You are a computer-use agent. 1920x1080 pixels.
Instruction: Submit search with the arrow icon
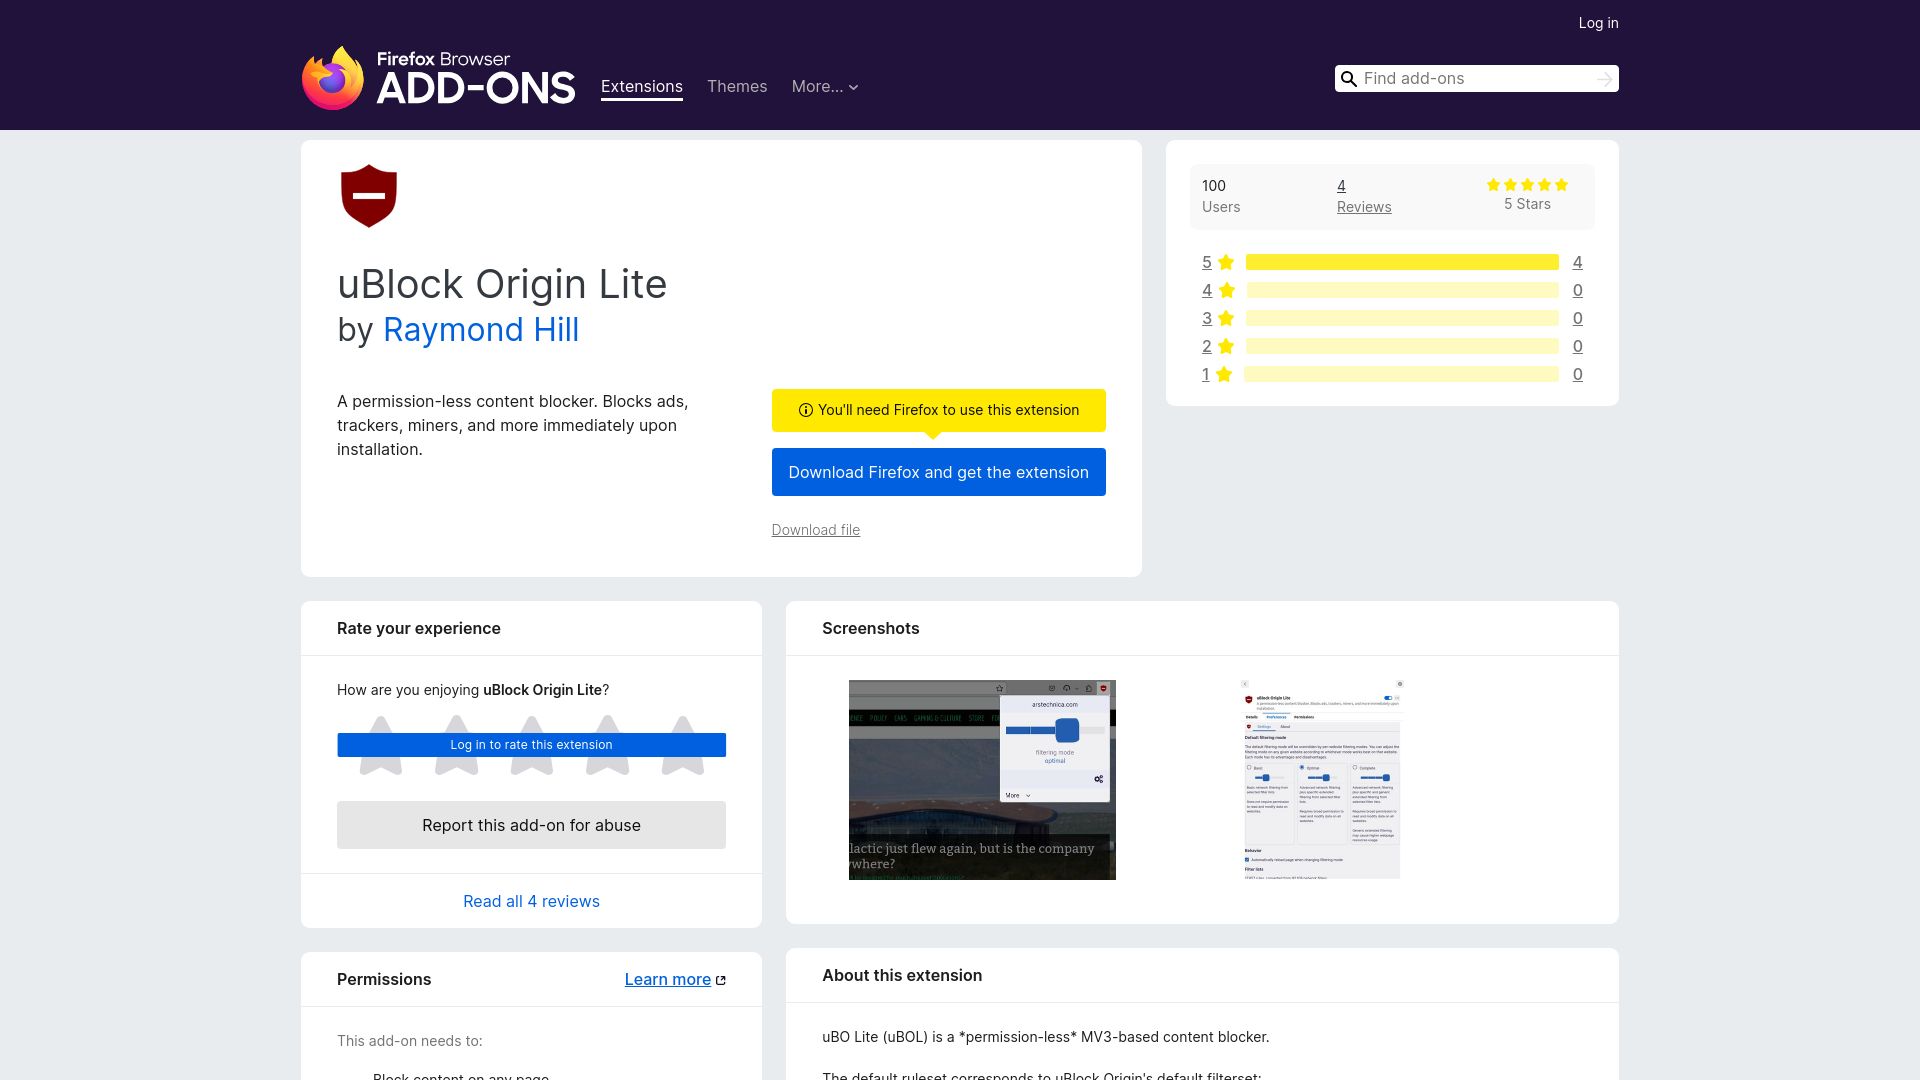pos(1604,79)
